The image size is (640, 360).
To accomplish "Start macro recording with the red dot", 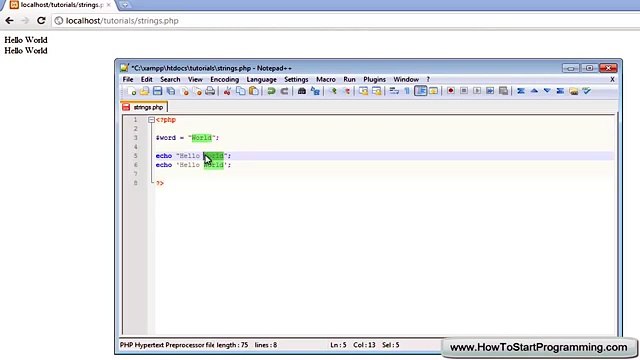I will point(451,91).
